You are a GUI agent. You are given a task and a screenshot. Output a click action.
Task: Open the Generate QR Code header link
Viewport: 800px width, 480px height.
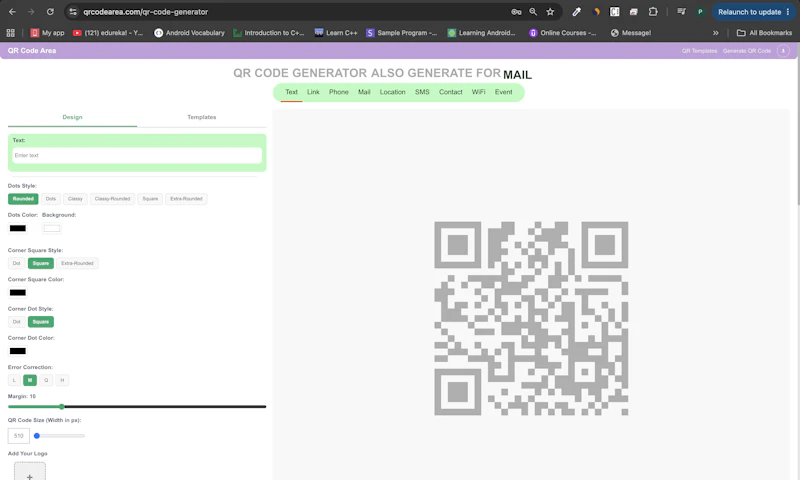click(747, 51)
